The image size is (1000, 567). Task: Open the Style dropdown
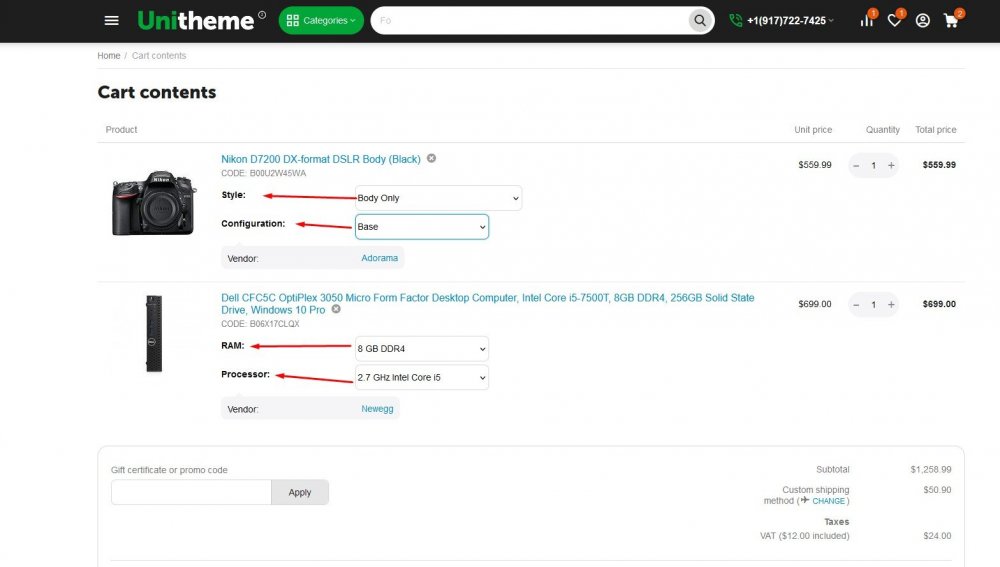[x=438, y=198]
